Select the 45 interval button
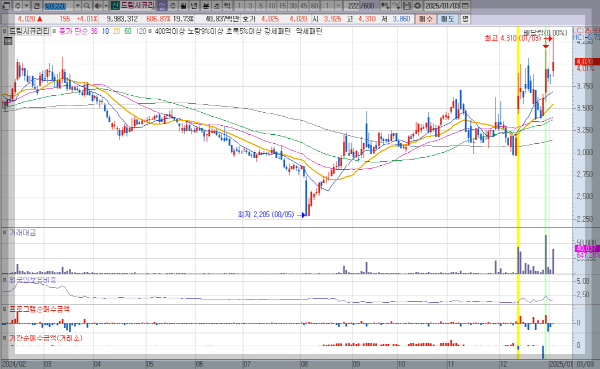 point(304,6)
